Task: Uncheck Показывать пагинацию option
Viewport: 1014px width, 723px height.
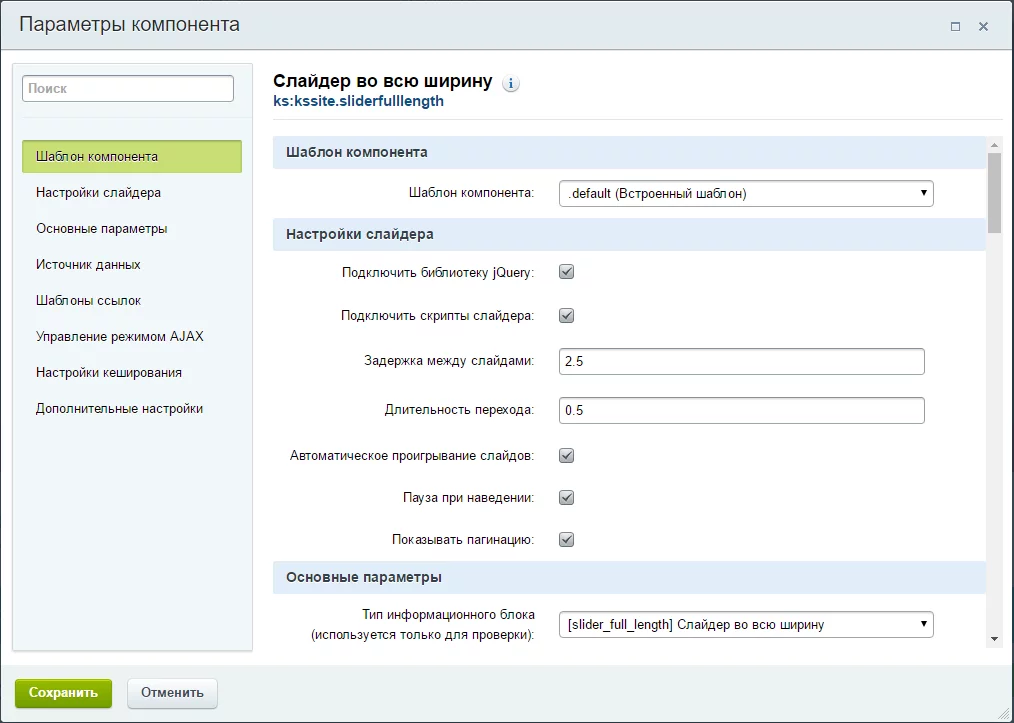Action: 566,540
